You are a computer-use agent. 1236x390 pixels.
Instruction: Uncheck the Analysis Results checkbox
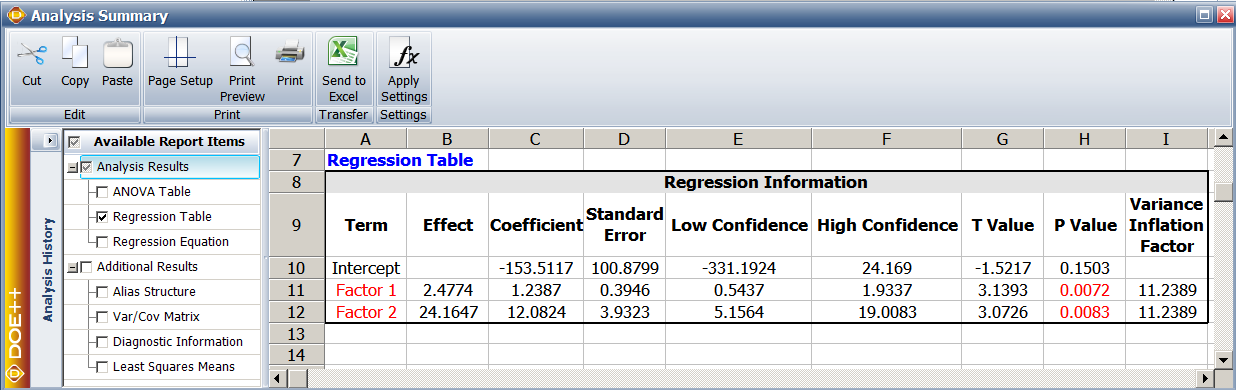86,167
